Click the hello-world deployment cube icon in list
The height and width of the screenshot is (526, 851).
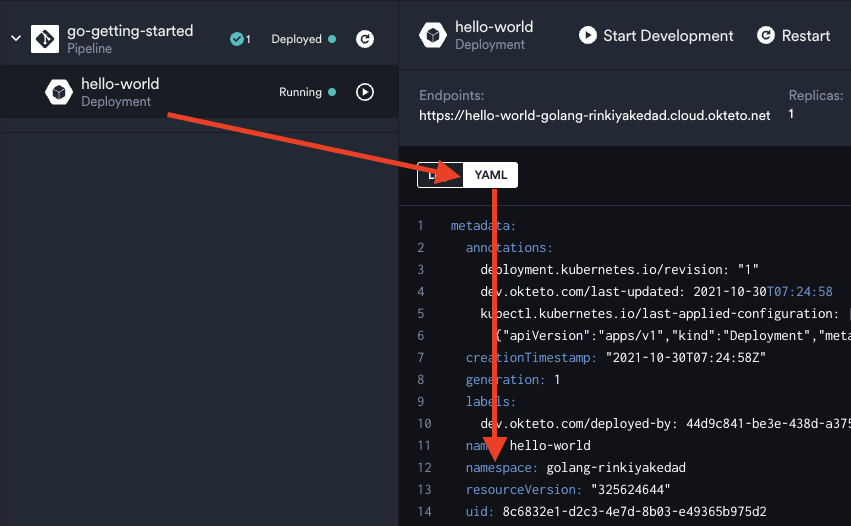59,92
